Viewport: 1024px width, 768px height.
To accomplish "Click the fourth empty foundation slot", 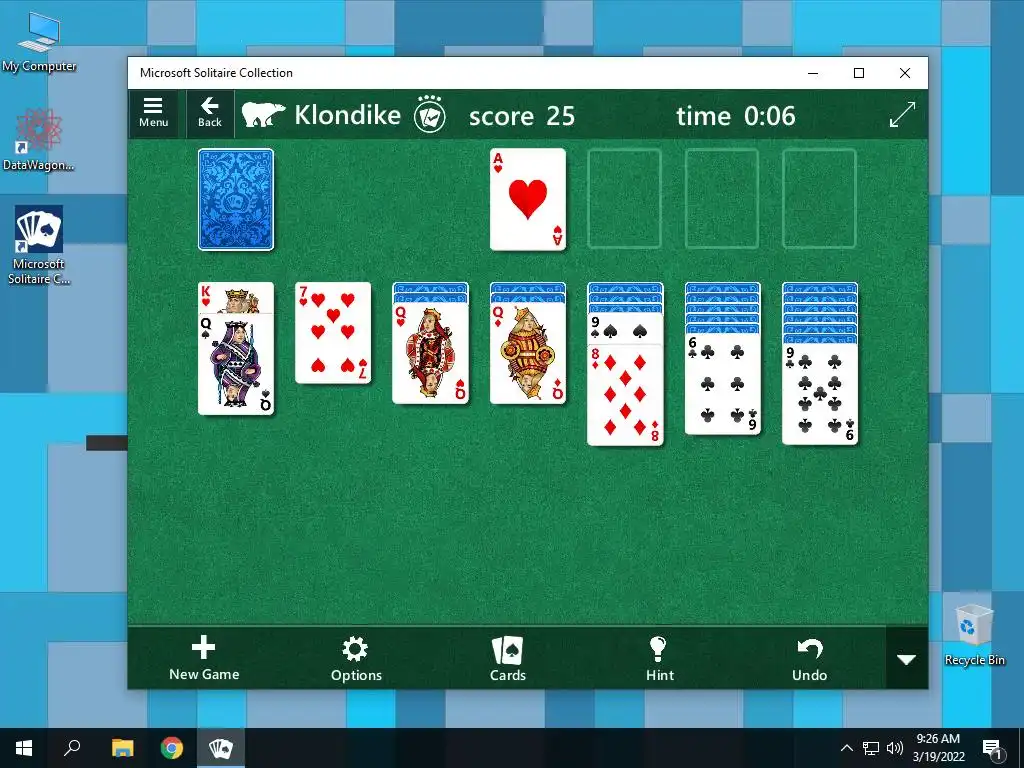I will (820, 199).
